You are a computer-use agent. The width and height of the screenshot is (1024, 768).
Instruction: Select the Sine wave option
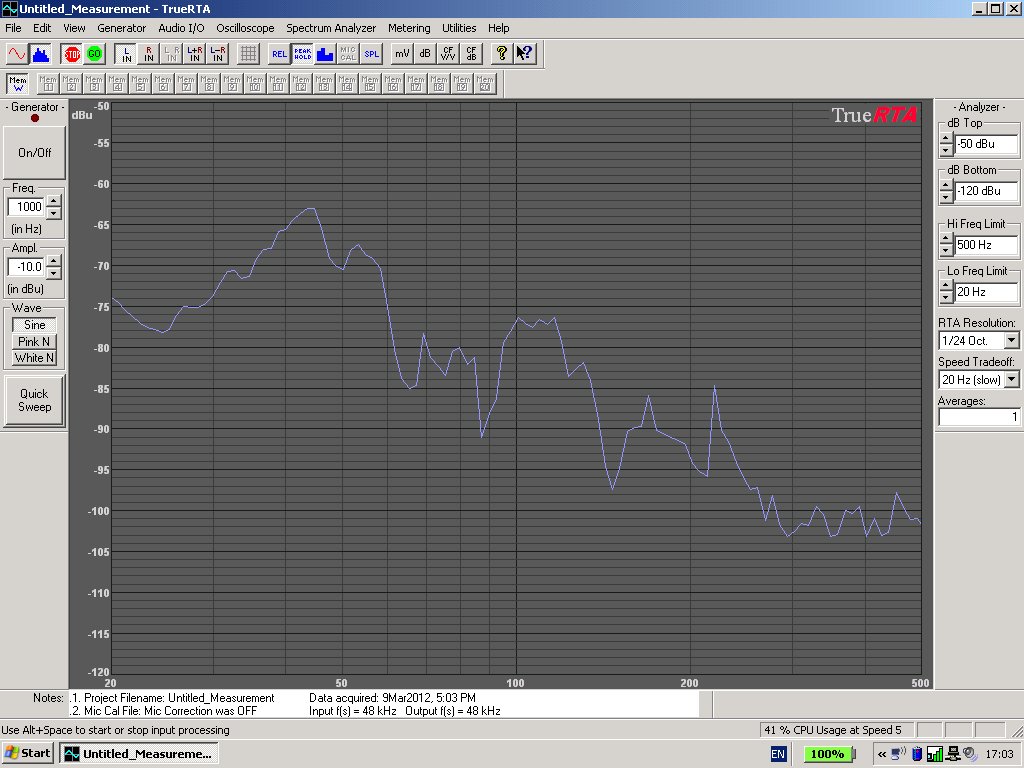[x=35, y=325]
